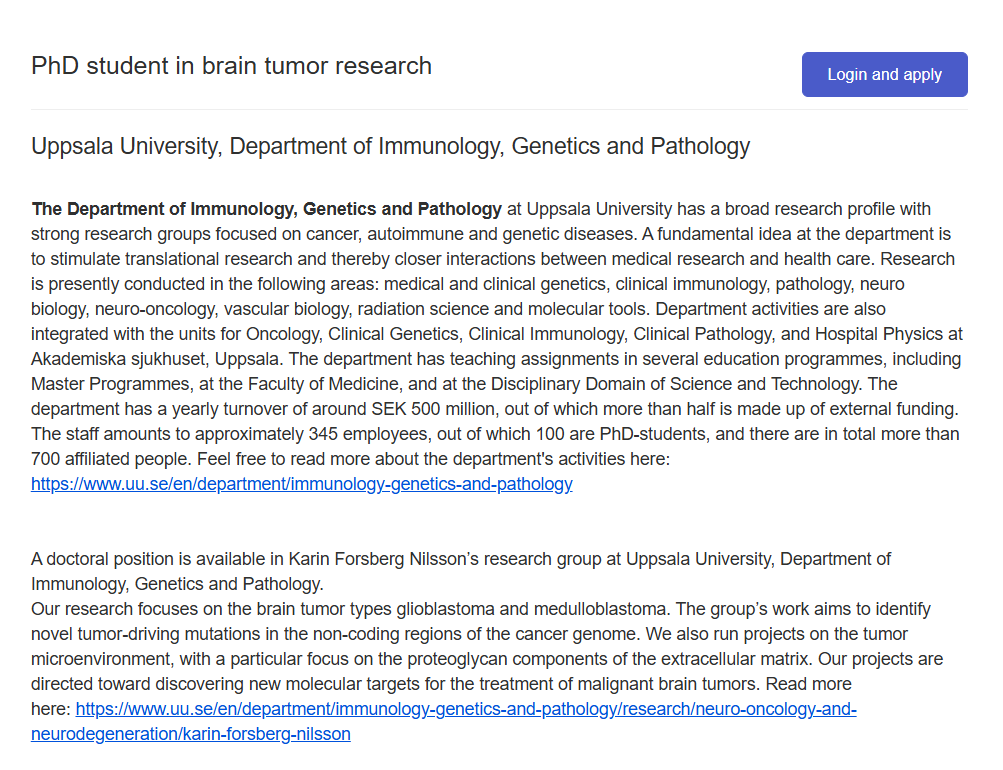Click the words 'glioblastoma and medulloblastoma'

pos(532,609)
